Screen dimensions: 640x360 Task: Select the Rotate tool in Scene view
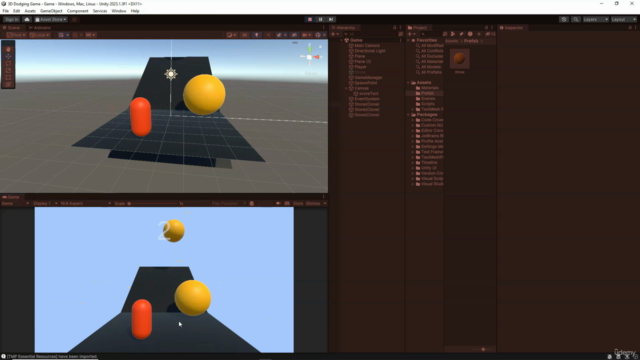coord(8,63)
